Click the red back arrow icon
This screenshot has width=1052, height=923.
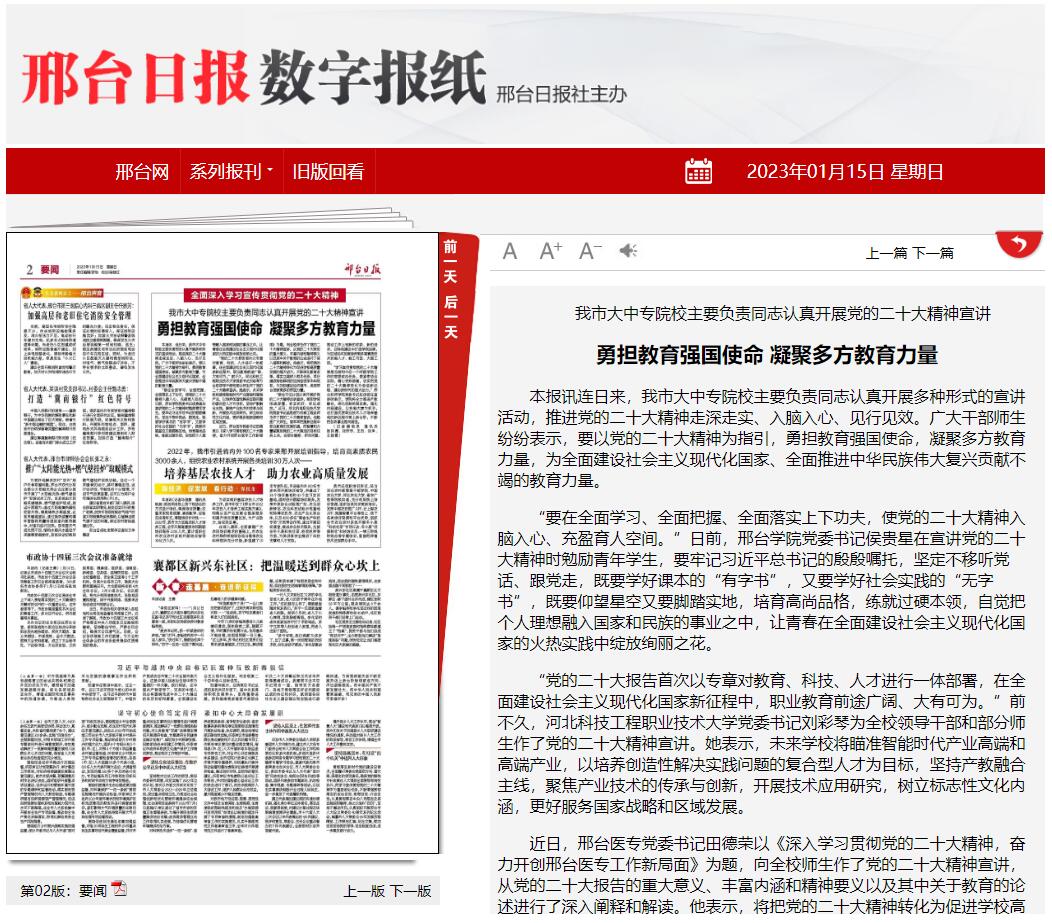pyautogui.click(x=1019, y=245)
